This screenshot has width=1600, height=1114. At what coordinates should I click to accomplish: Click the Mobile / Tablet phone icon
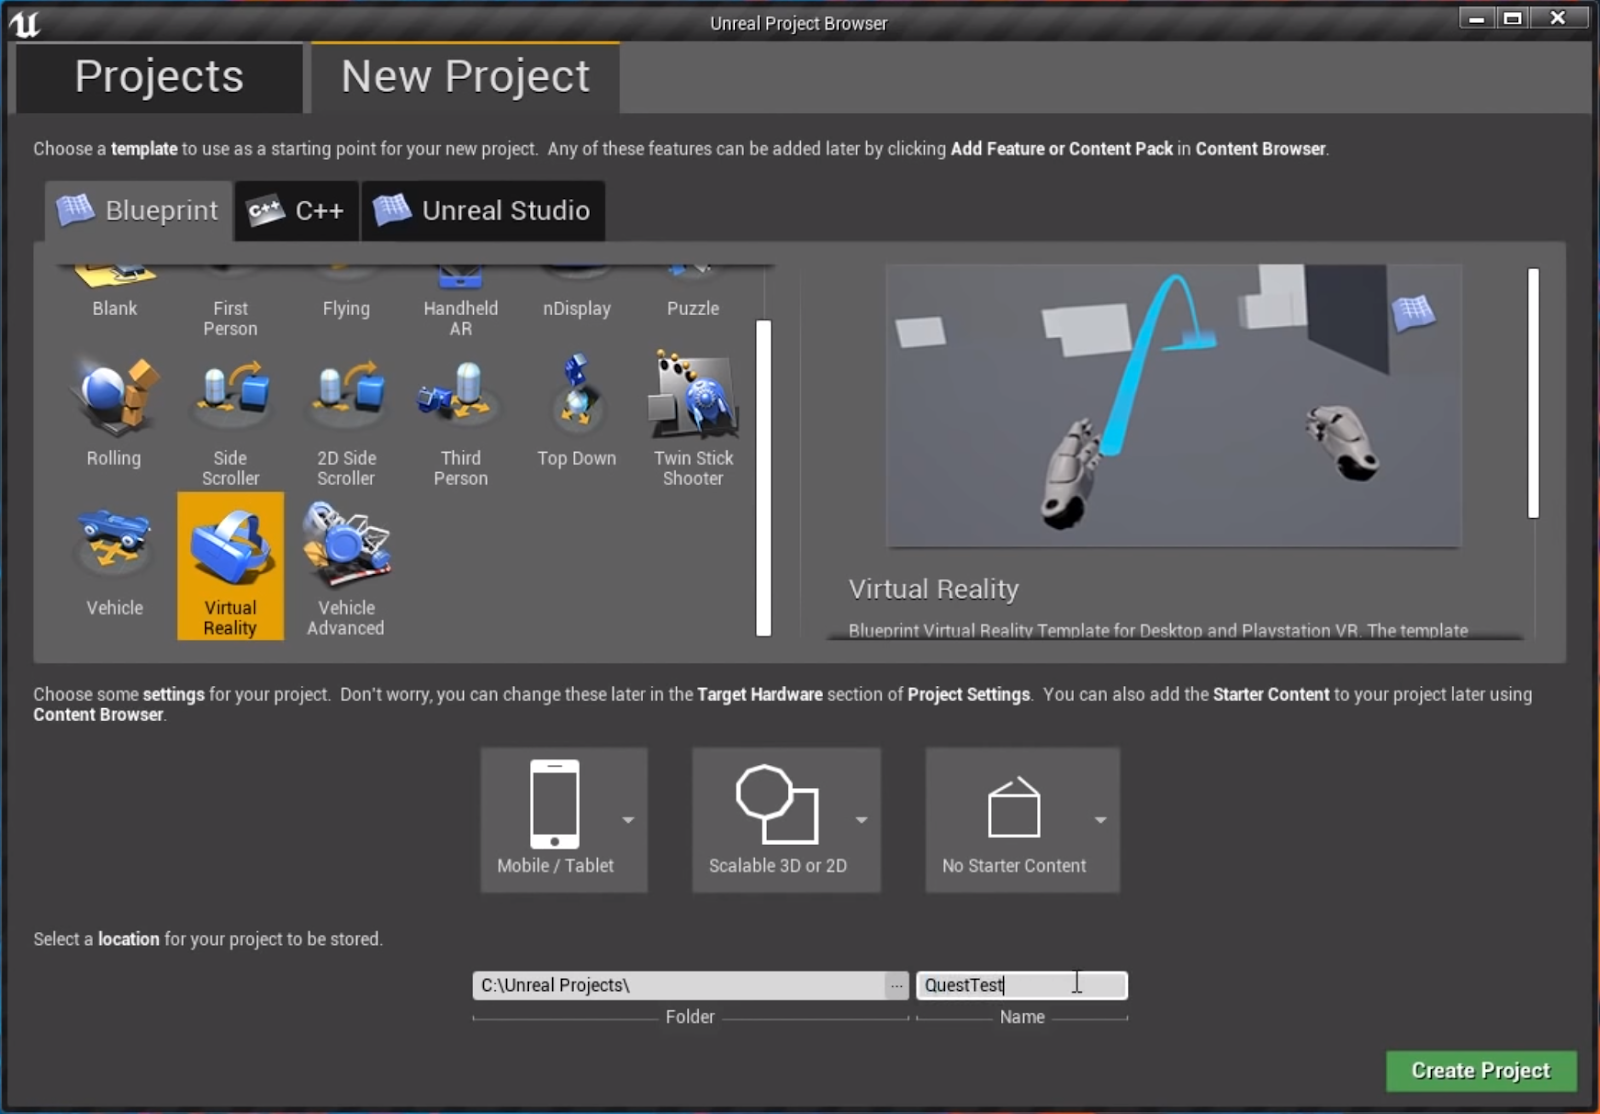coord(554,804)
